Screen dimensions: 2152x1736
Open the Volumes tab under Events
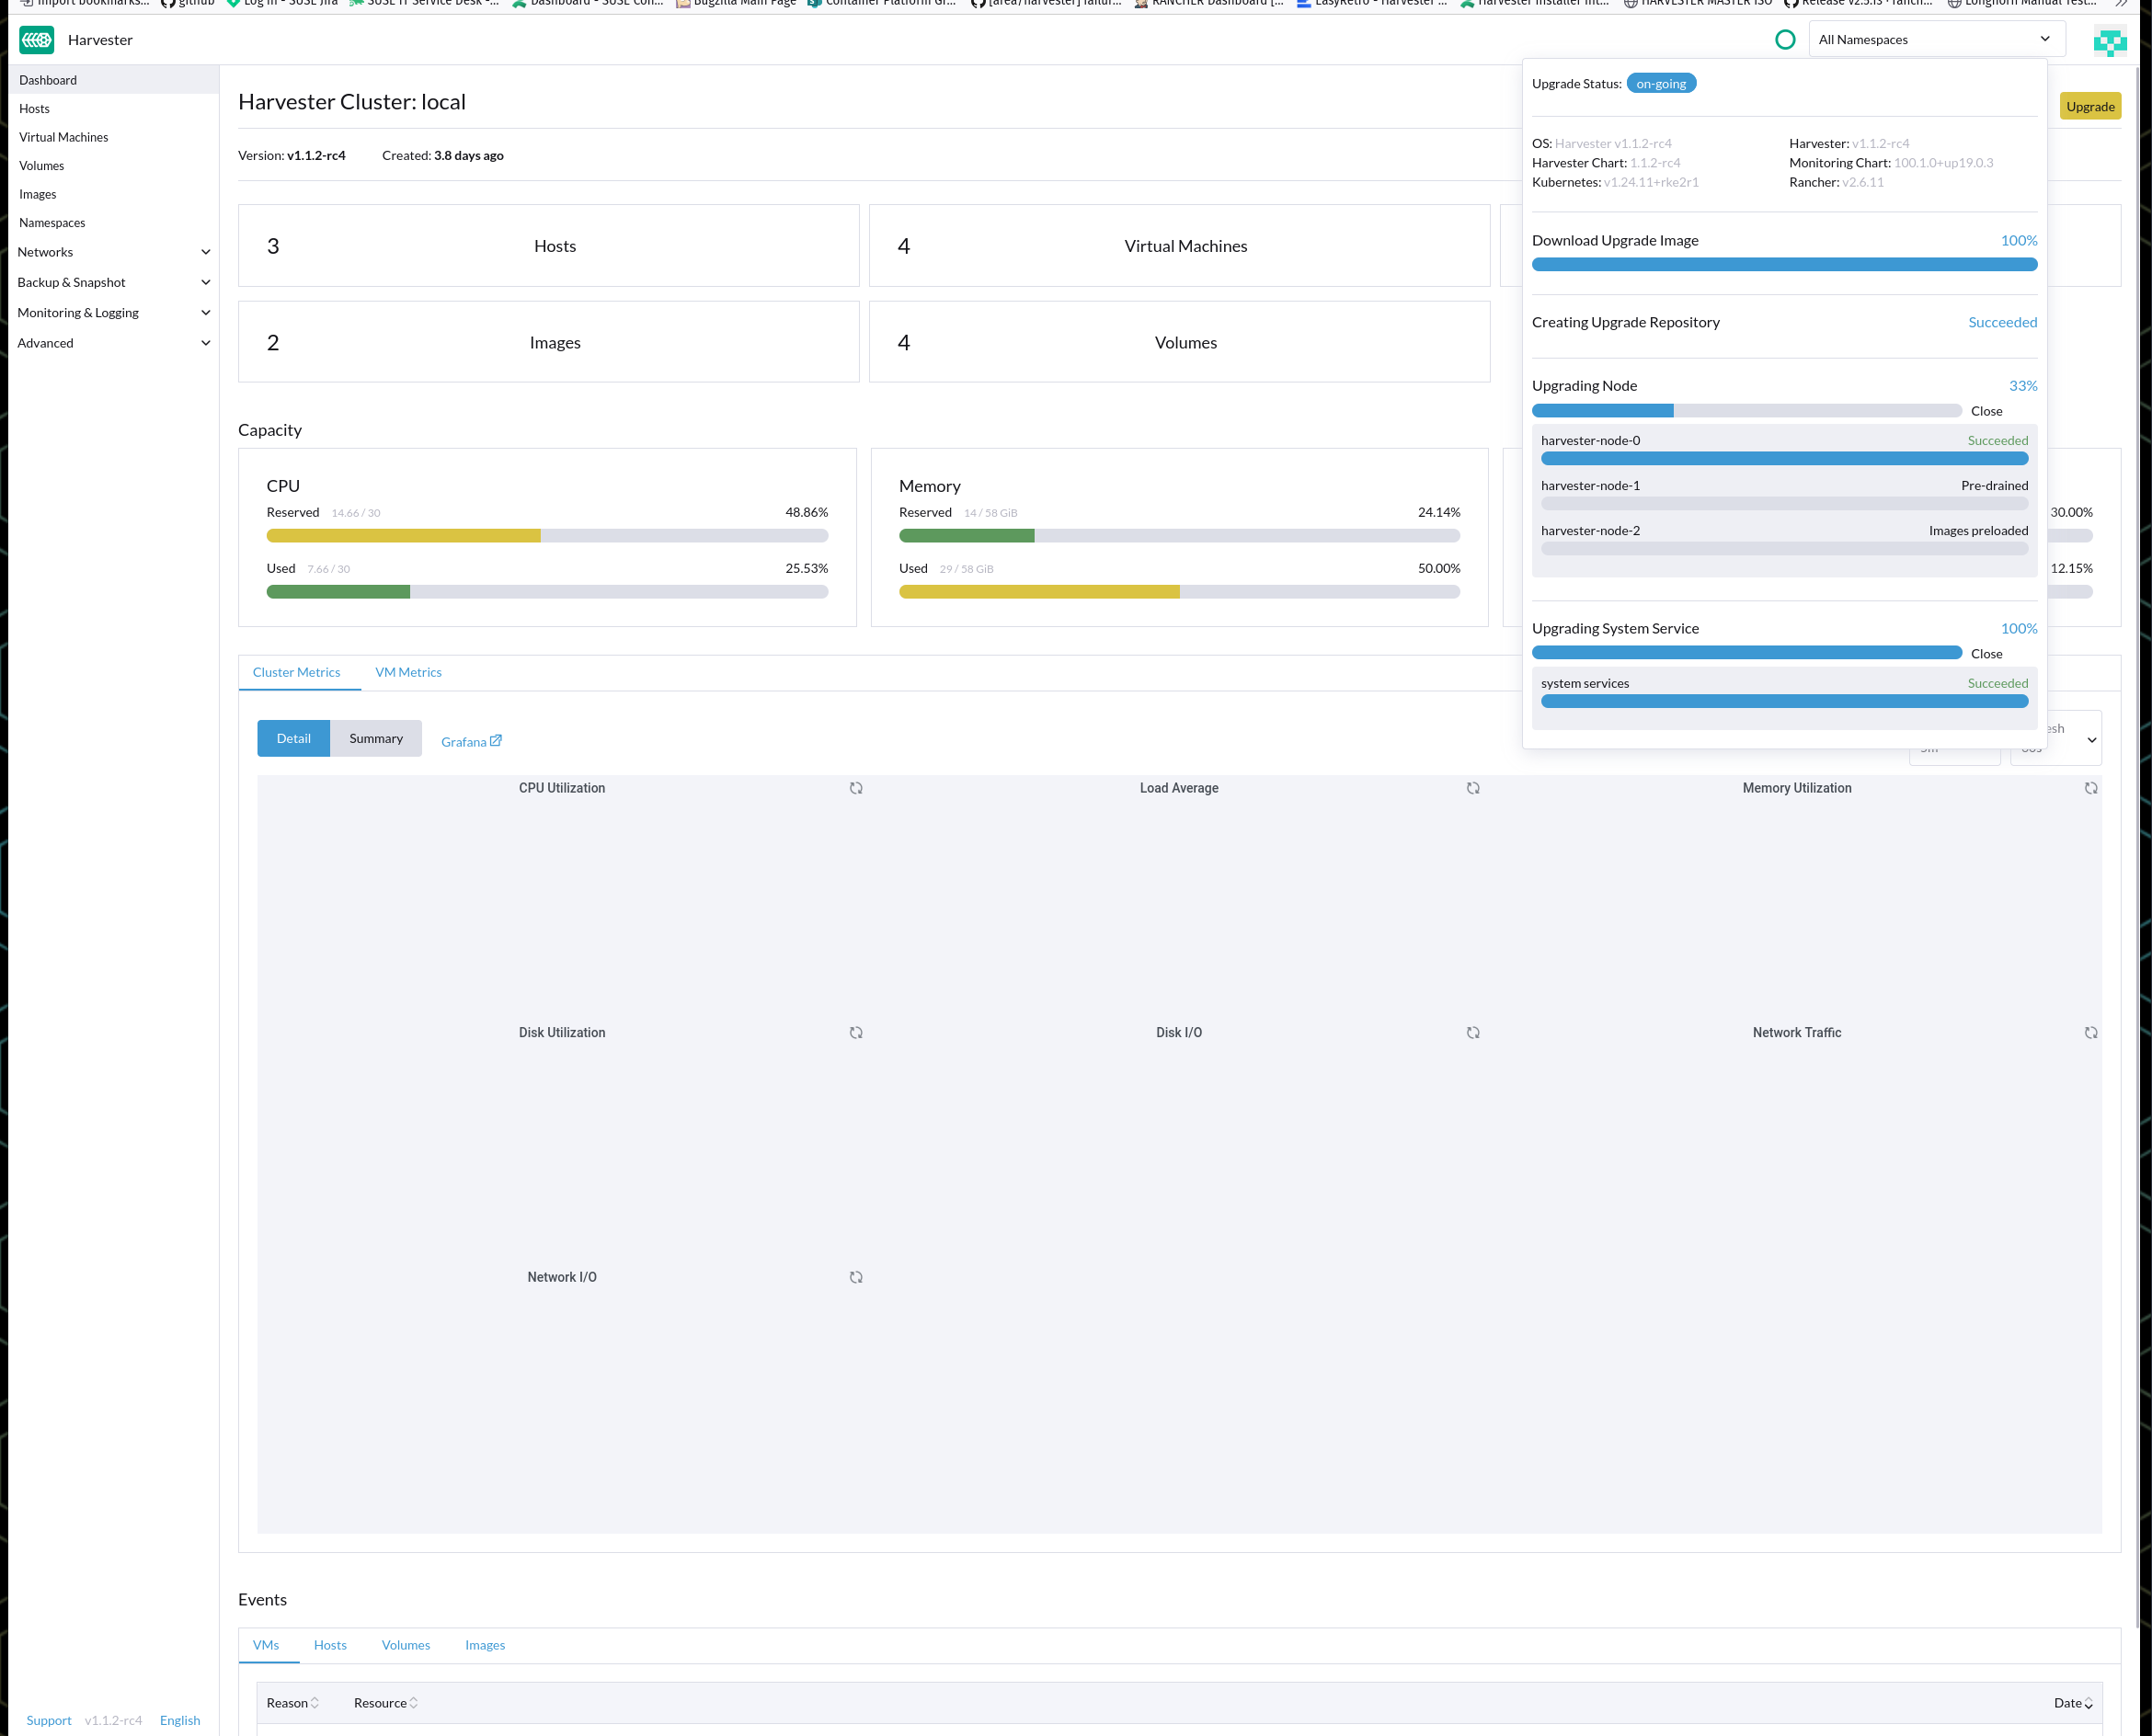405,1644
